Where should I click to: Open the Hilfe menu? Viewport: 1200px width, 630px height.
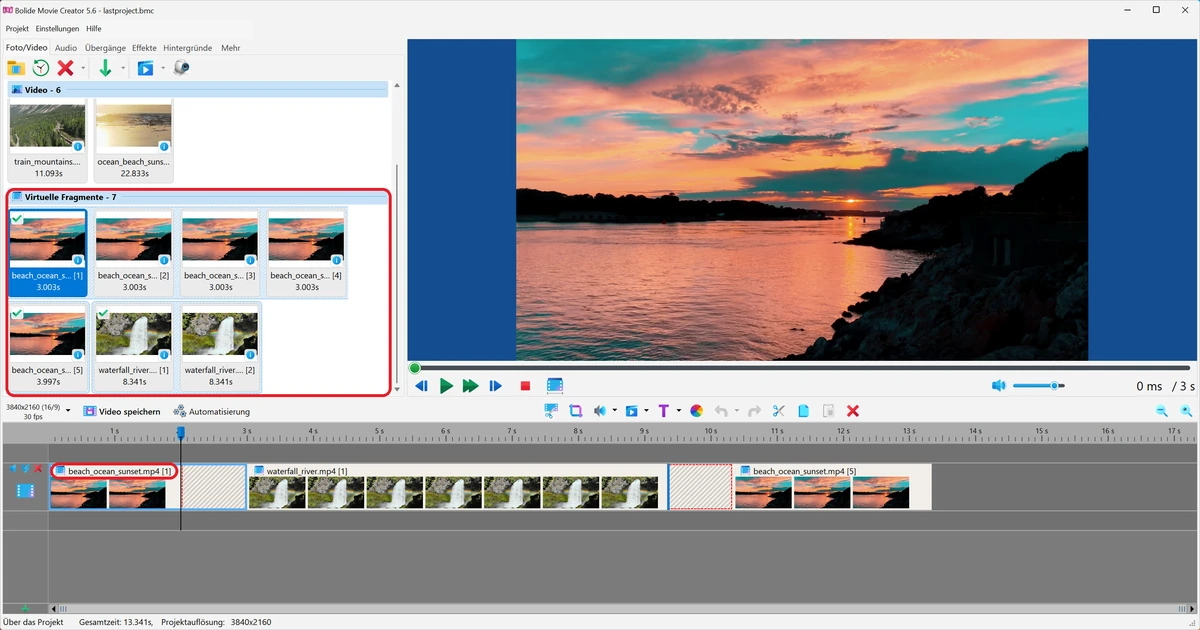coord(93,28)
